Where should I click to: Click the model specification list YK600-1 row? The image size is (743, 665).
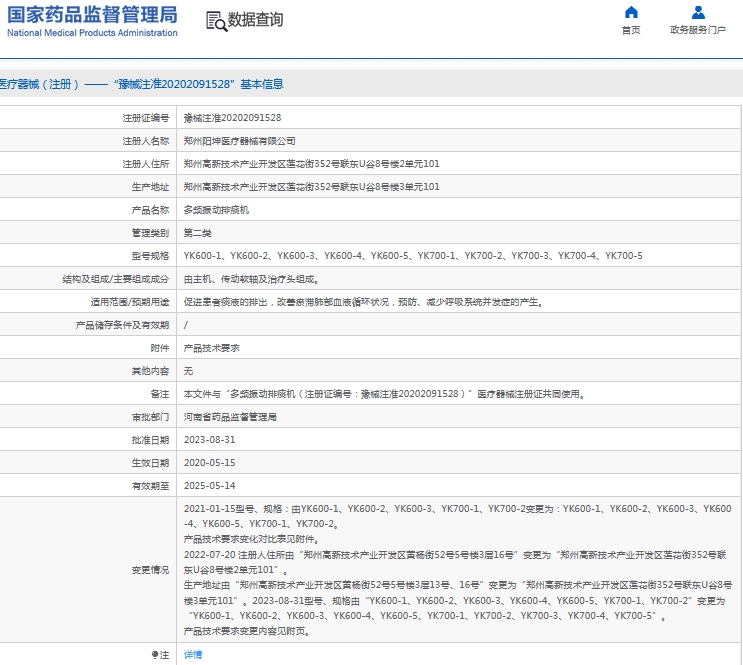[x=413, y=256]
